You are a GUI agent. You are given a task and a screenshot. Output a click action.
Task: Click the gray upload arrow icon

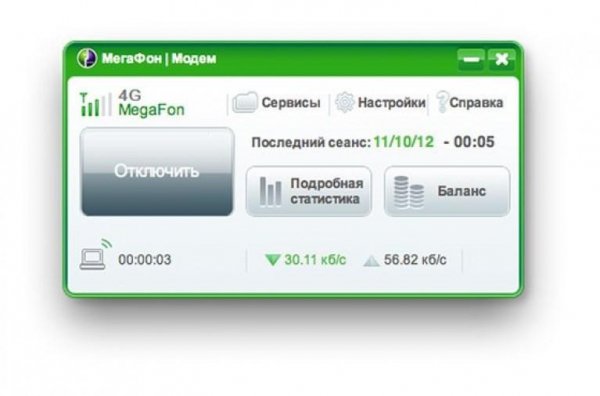[371, 261]
